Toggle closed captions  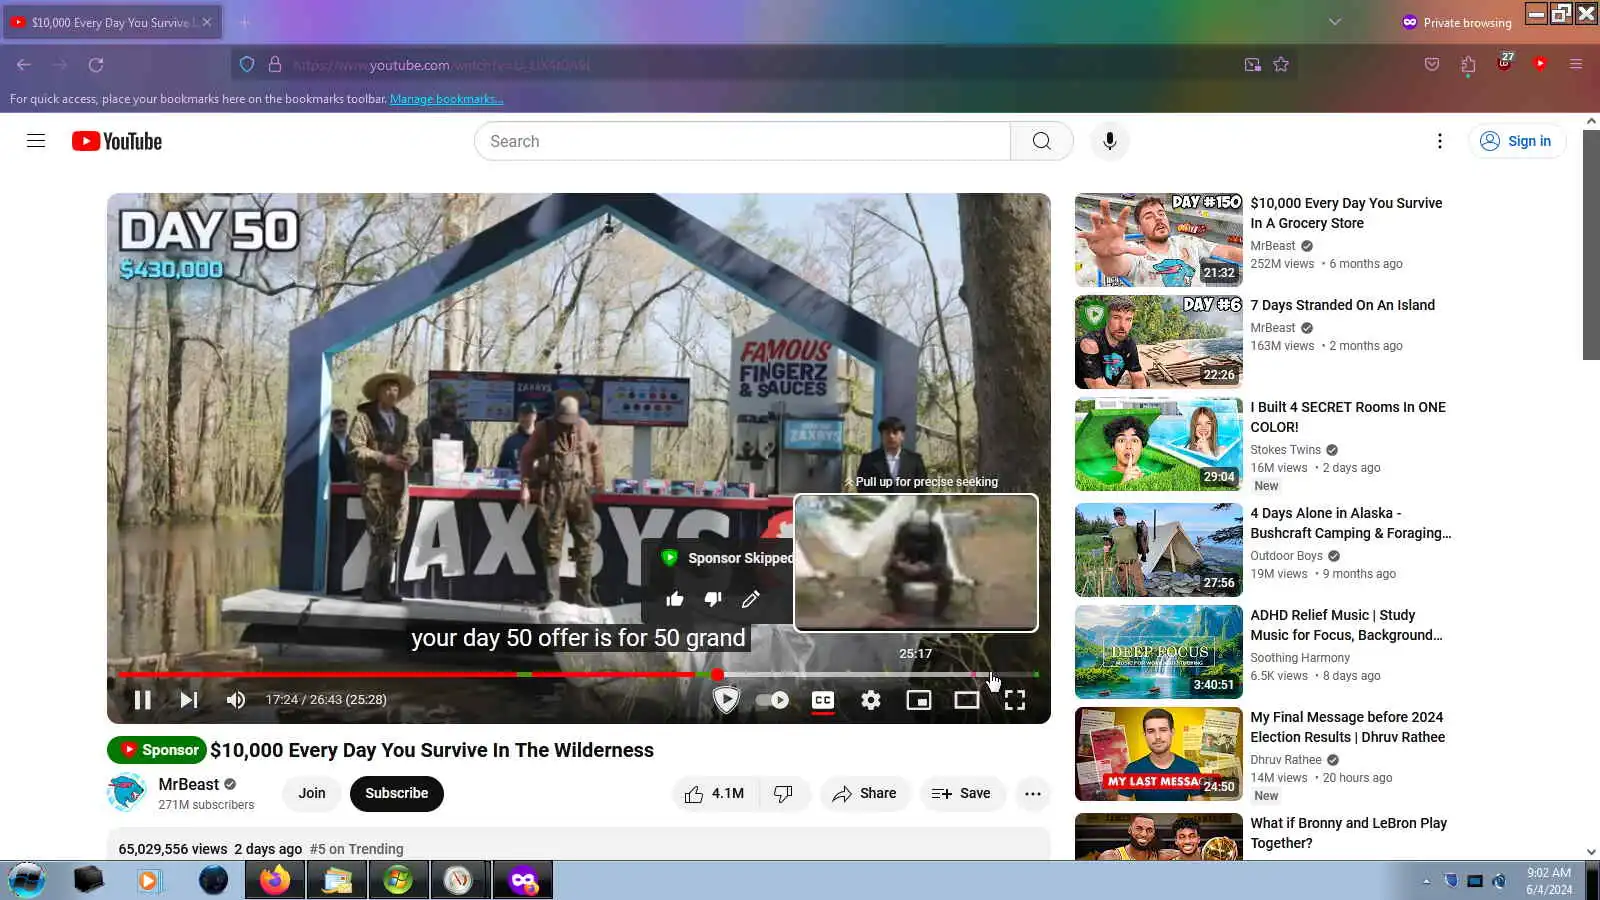coord(823,700)
